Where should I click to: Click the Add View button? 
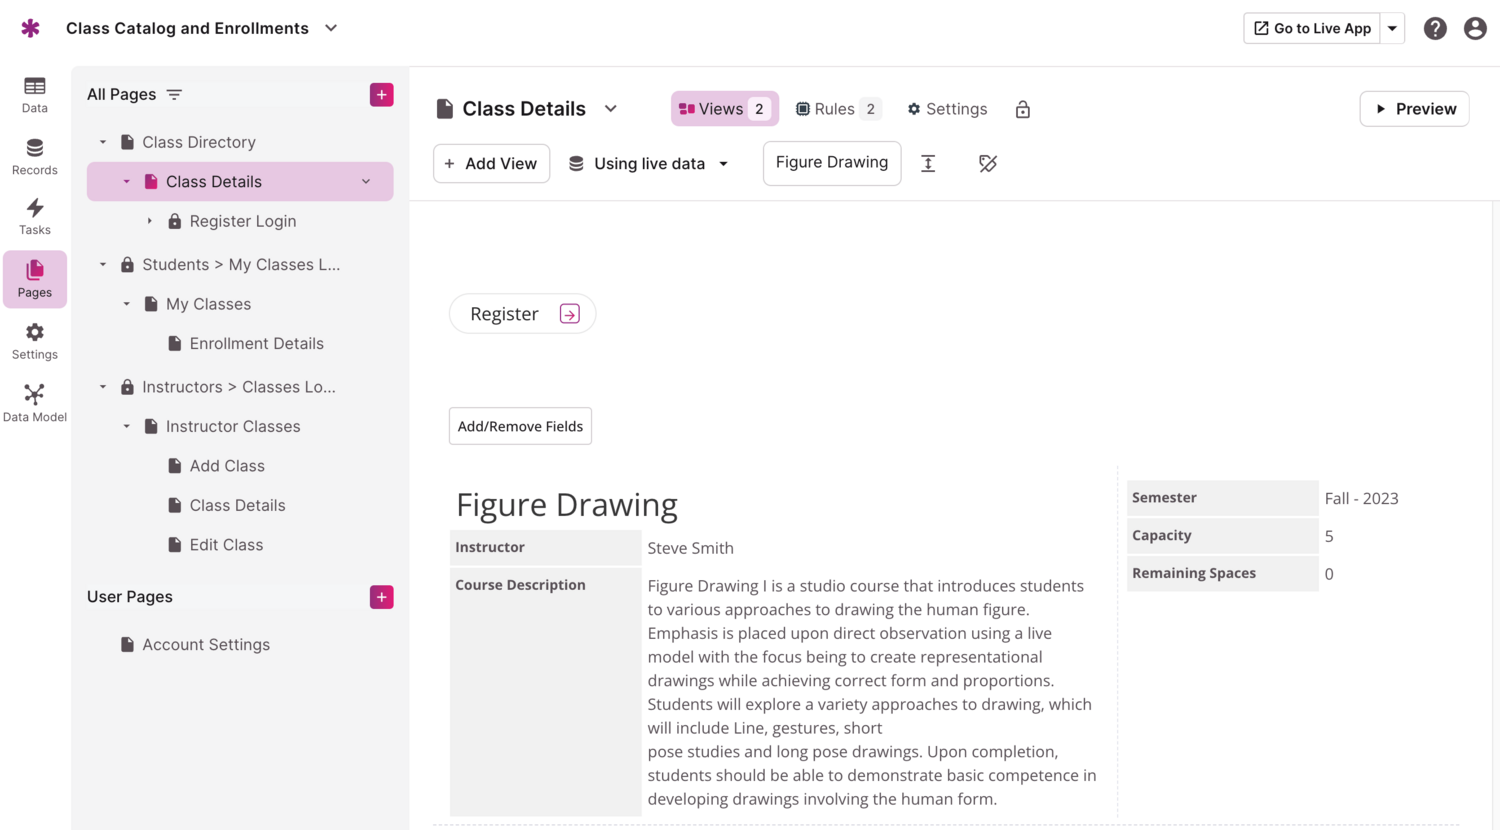pos(491,164)
